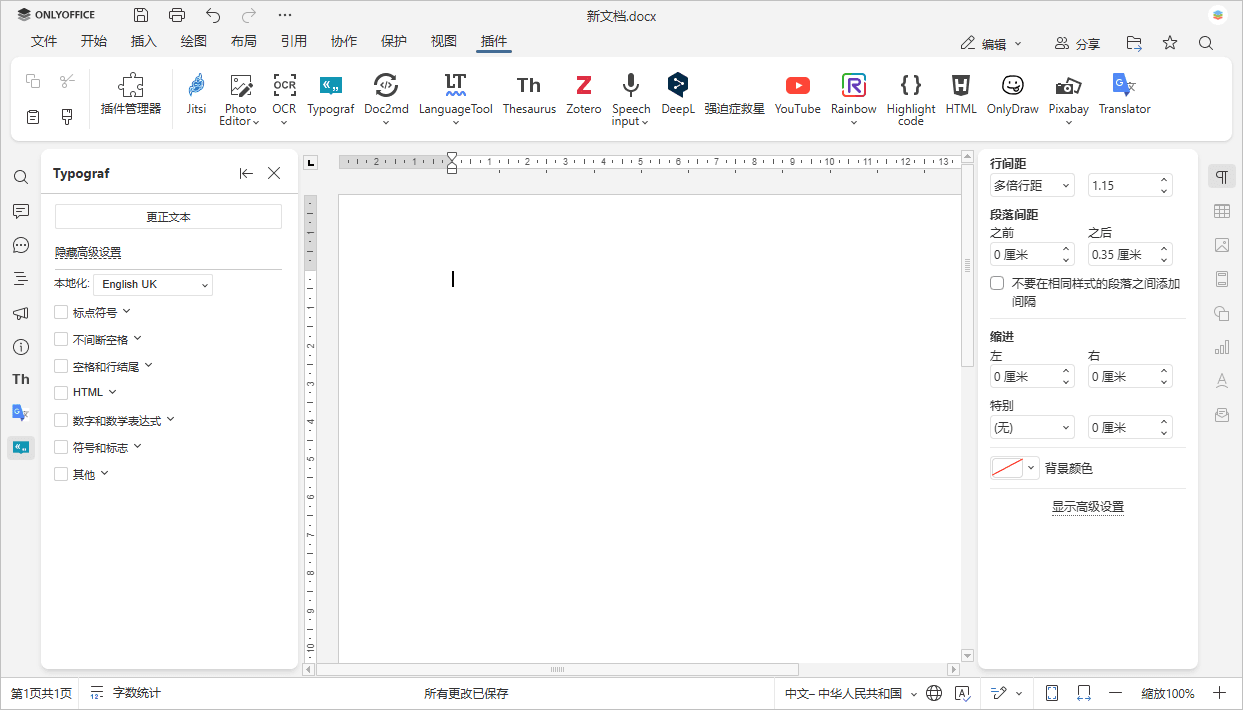The width and height of the screenshot is (1243, 710).
Task: Click the 更正文本 button
Action: point(168,217)
